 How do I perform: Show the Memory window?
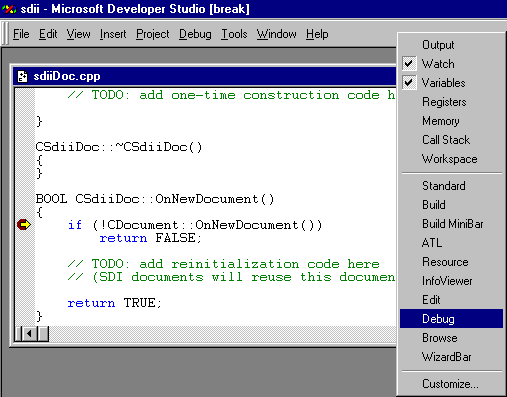pos(451,121)
